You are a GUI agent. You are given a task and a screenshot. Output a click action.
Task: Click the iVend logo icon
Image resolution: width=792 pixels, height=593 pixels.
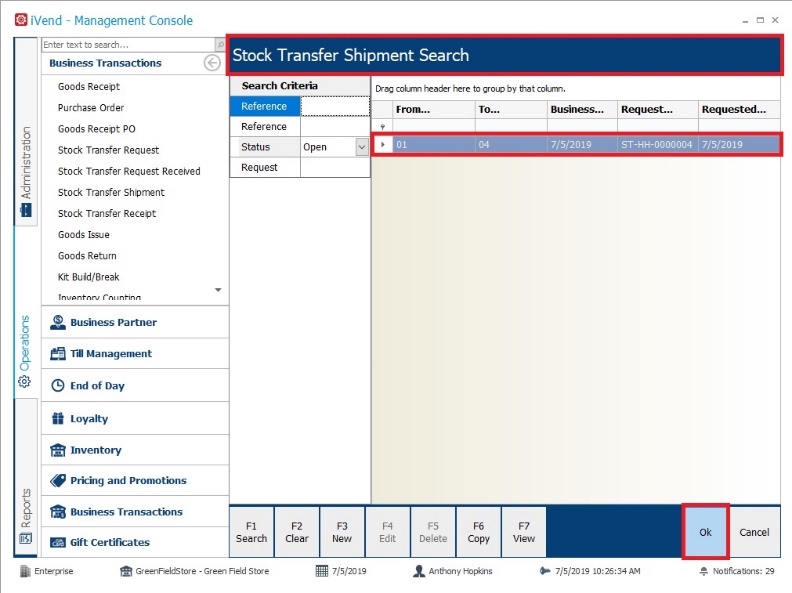[21, 20]
